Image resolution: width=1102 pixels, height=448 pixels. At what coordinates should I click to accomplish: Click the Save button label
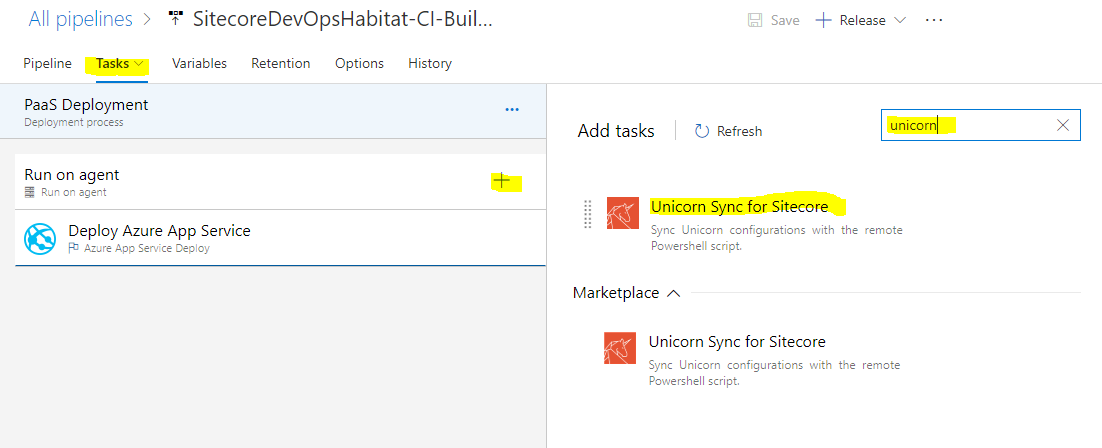tap(785, 20)
